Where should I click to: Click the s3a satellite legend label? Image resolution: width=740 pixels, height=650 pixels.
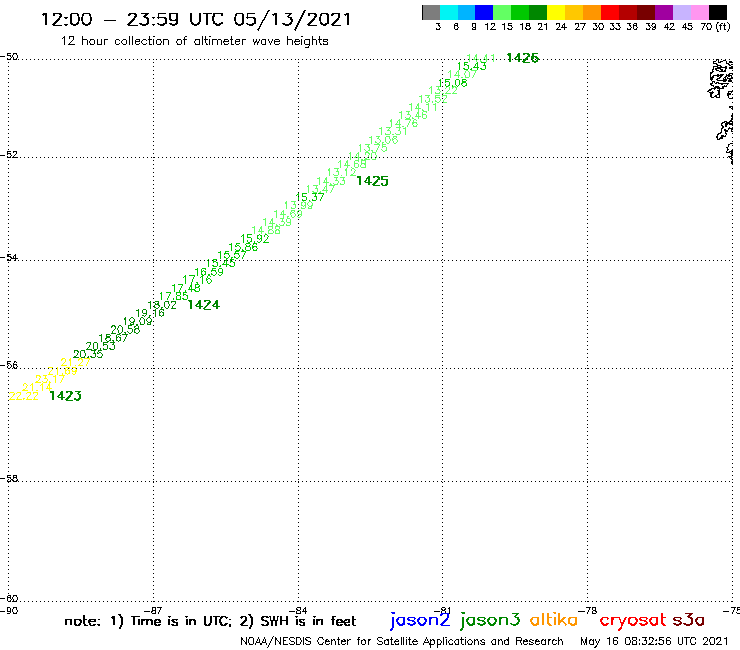[689, 620]
